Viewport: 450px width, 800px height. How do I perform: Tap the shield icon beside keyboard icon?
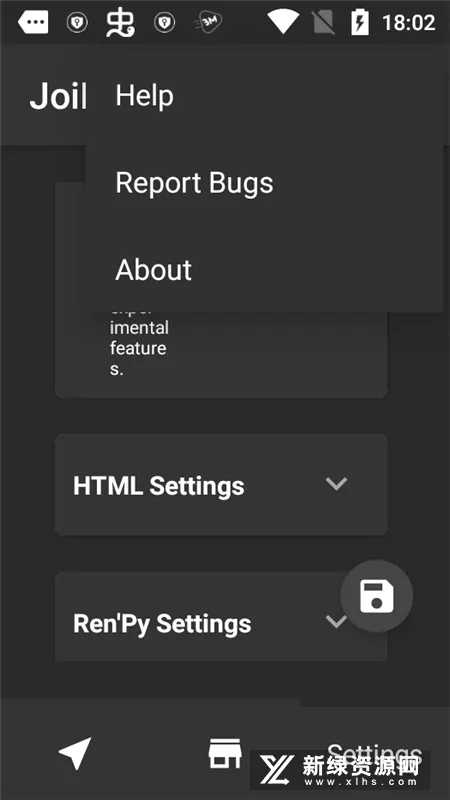tap(77, 22)
